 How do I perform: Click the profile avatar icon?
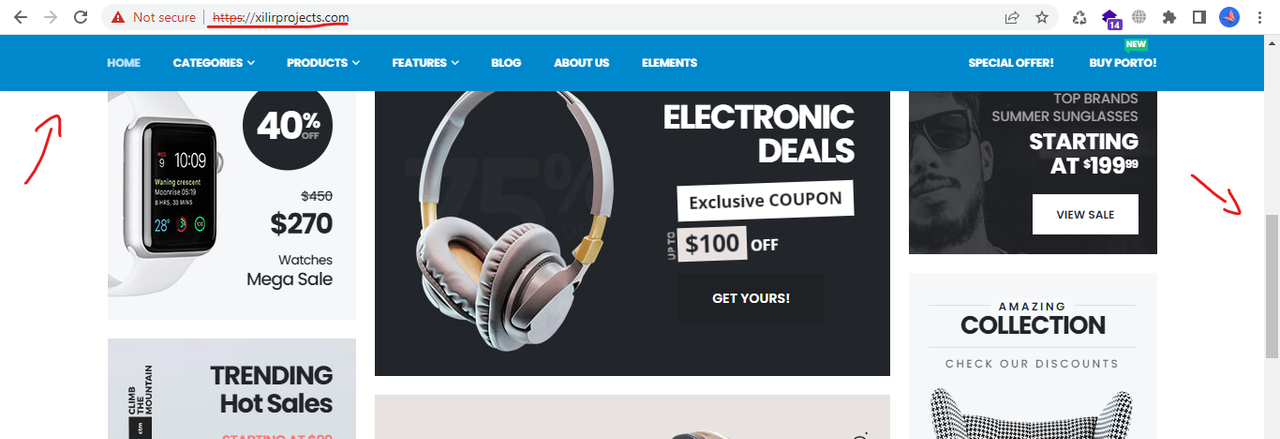[x=1230, y=17]
